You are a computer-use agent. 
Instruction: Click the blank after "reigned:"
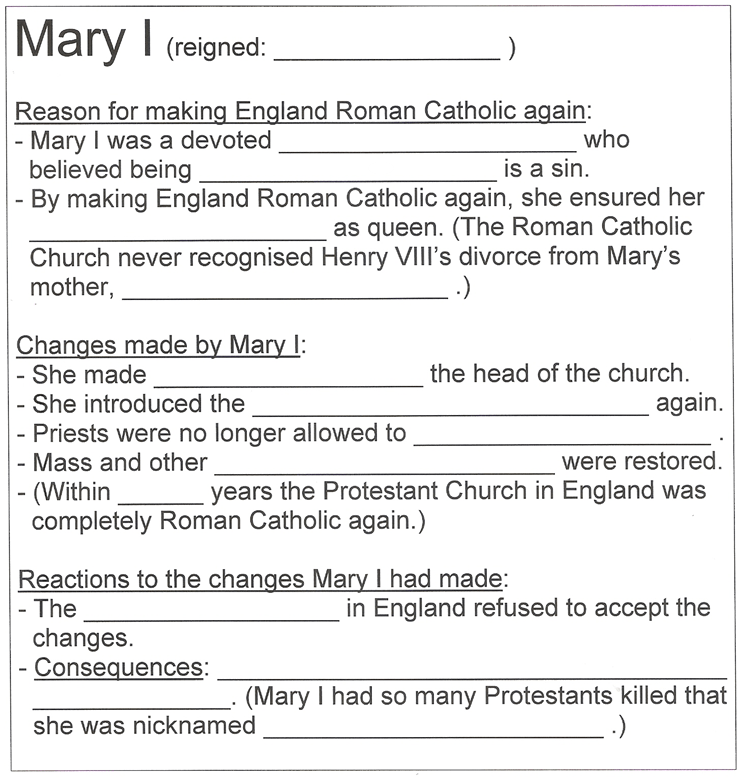point(386,55)
